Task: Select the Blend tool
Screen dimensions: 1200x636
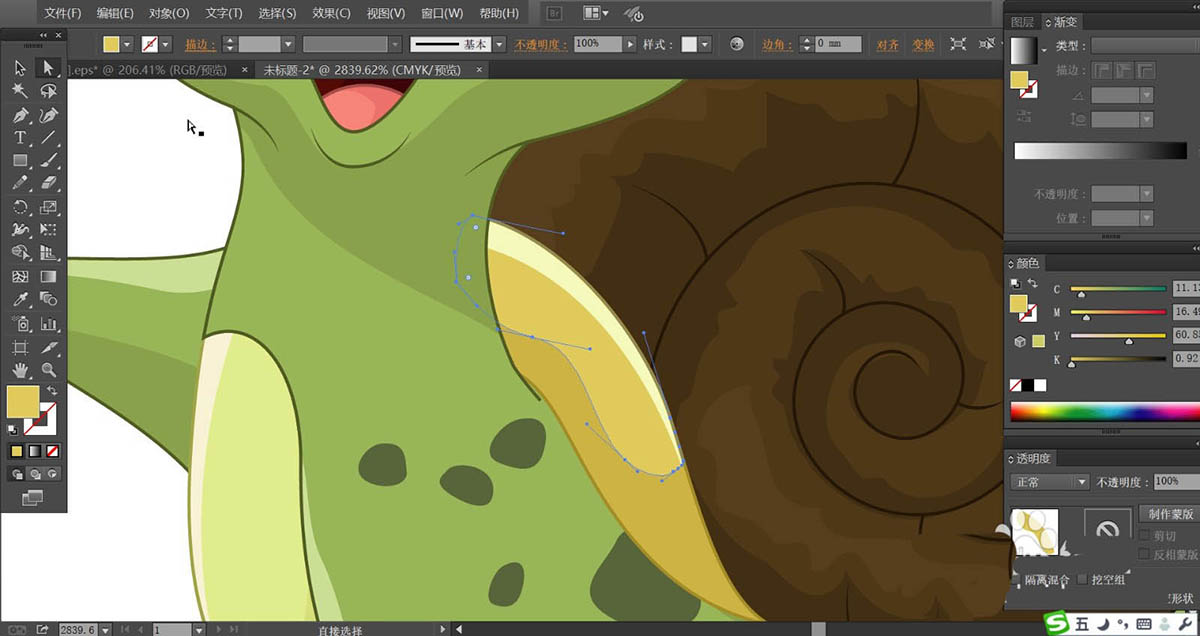Action: tap(47, 299)
